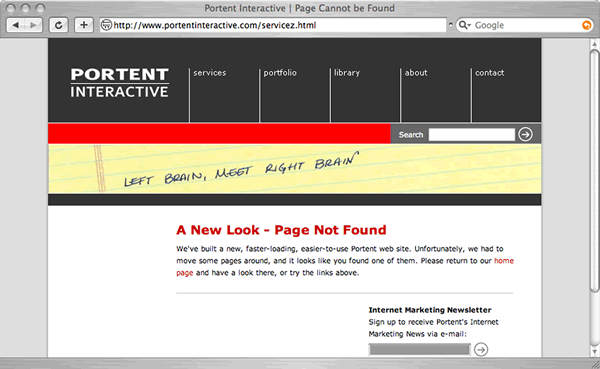Viewport: 600px width, 369px height.
Task: Open the portfolio navigation item
Action: (x=280, y=73)
